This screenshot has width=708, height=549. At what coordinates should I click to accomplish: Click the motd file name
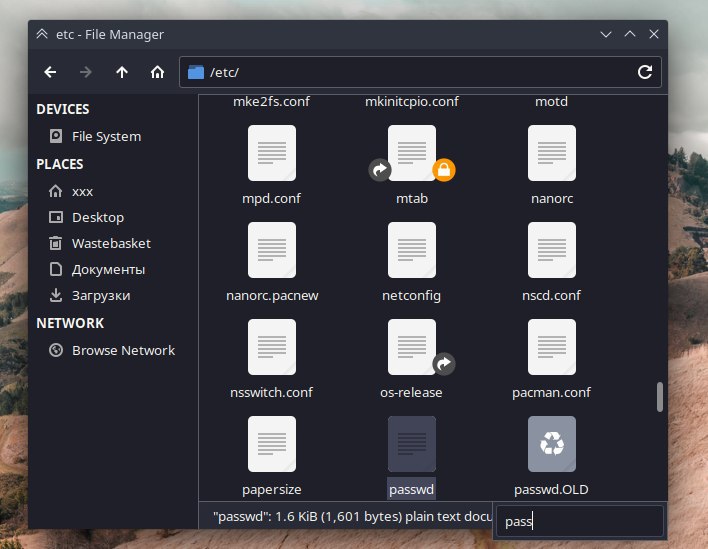point(551,102)
